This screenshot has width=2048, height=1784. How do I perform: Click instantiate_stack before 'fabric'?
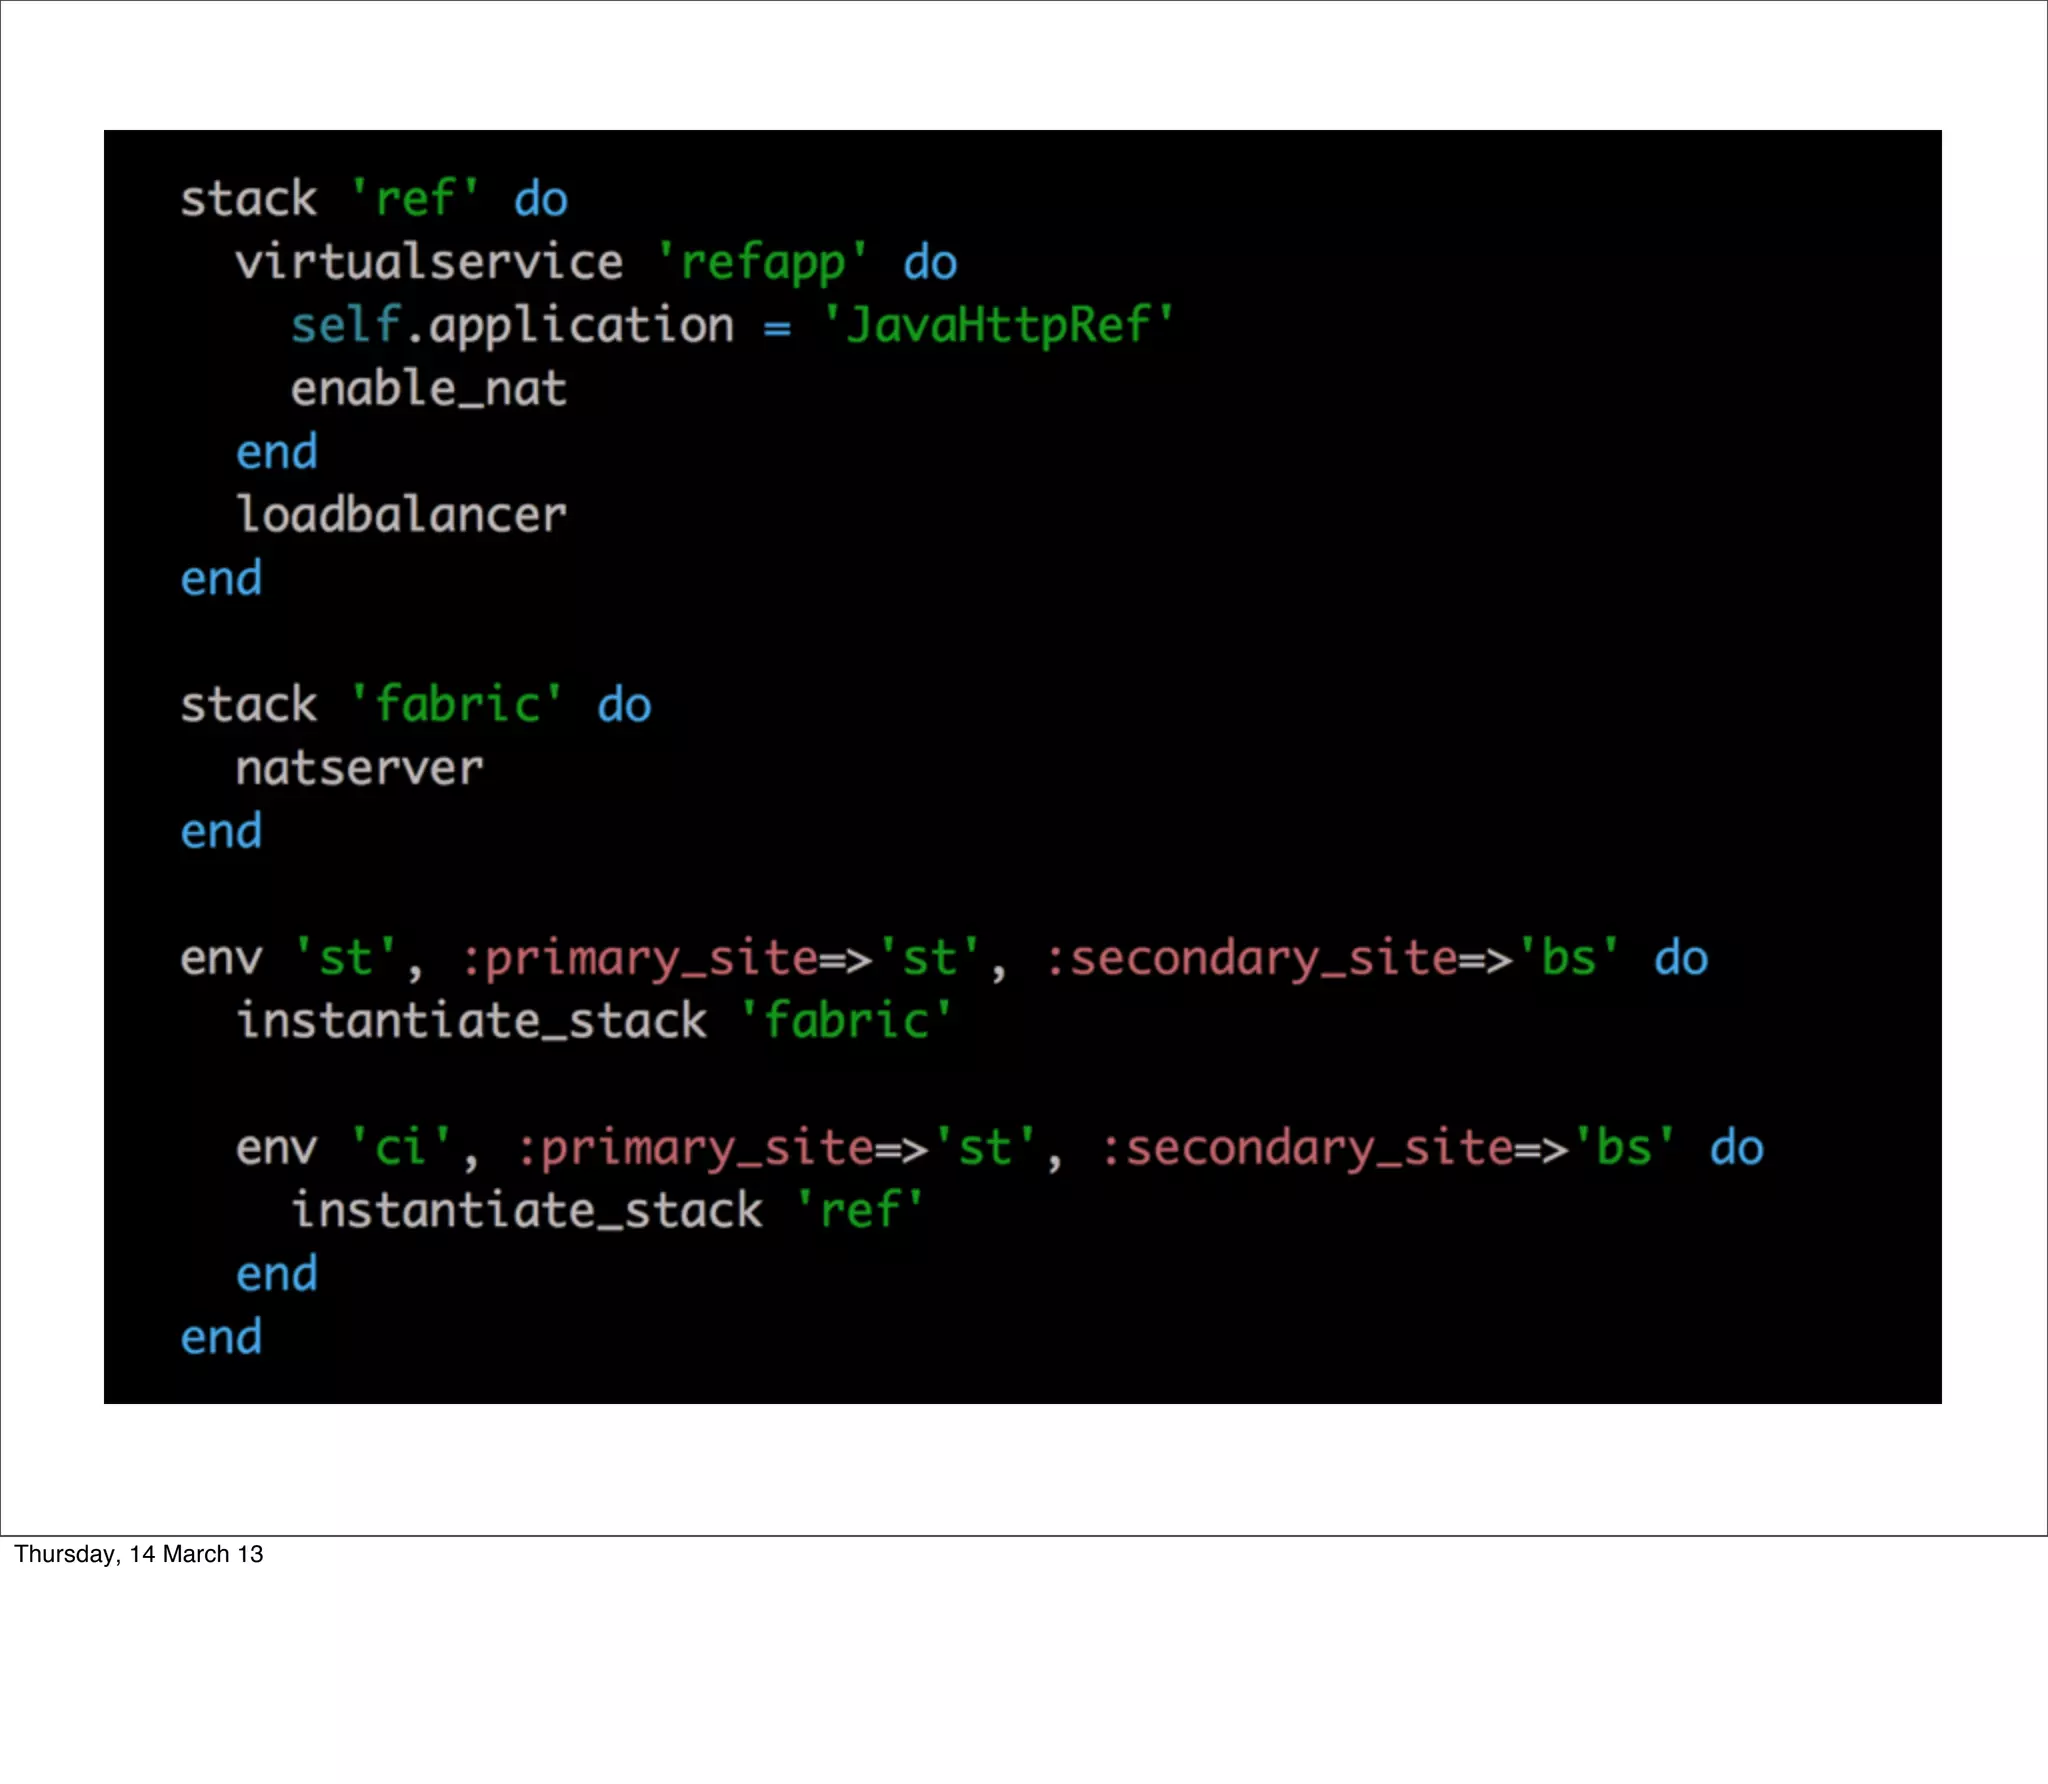point(471,1021)
